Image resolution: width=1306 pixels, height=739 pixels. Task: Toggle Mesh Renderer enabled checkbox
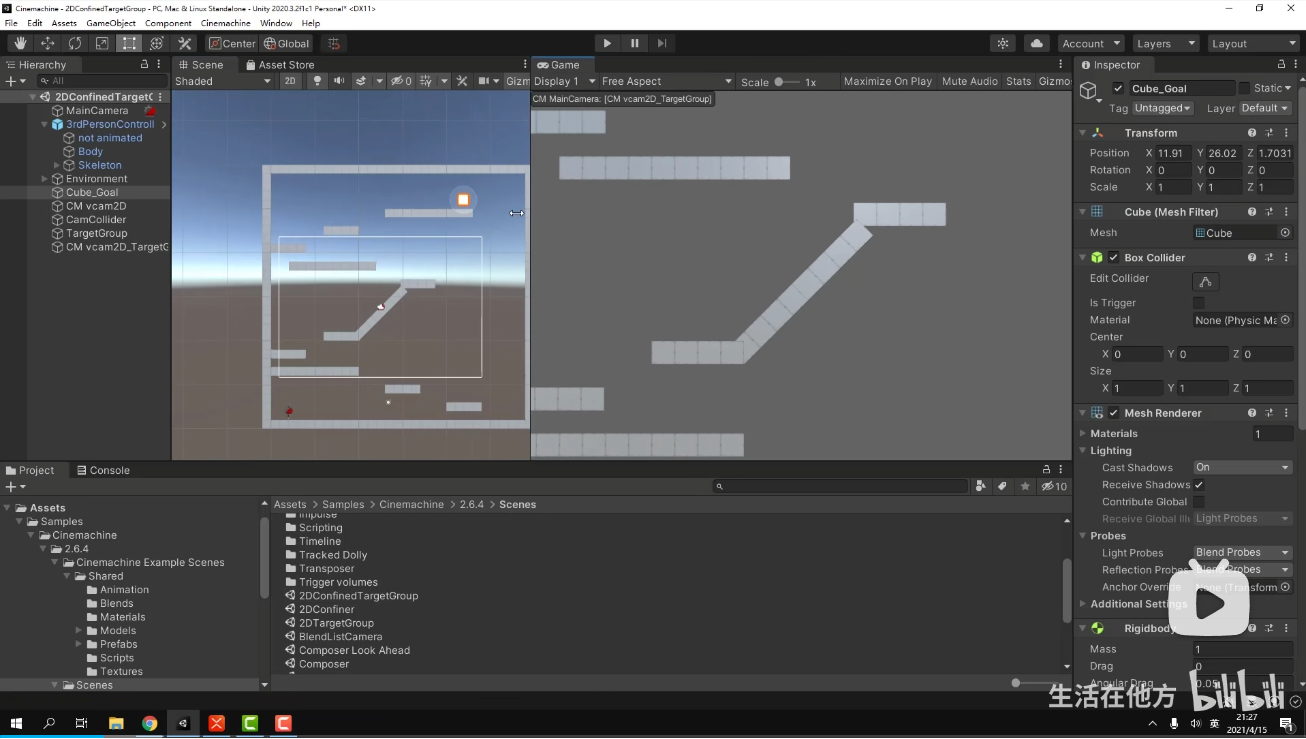click(1114, 413)
